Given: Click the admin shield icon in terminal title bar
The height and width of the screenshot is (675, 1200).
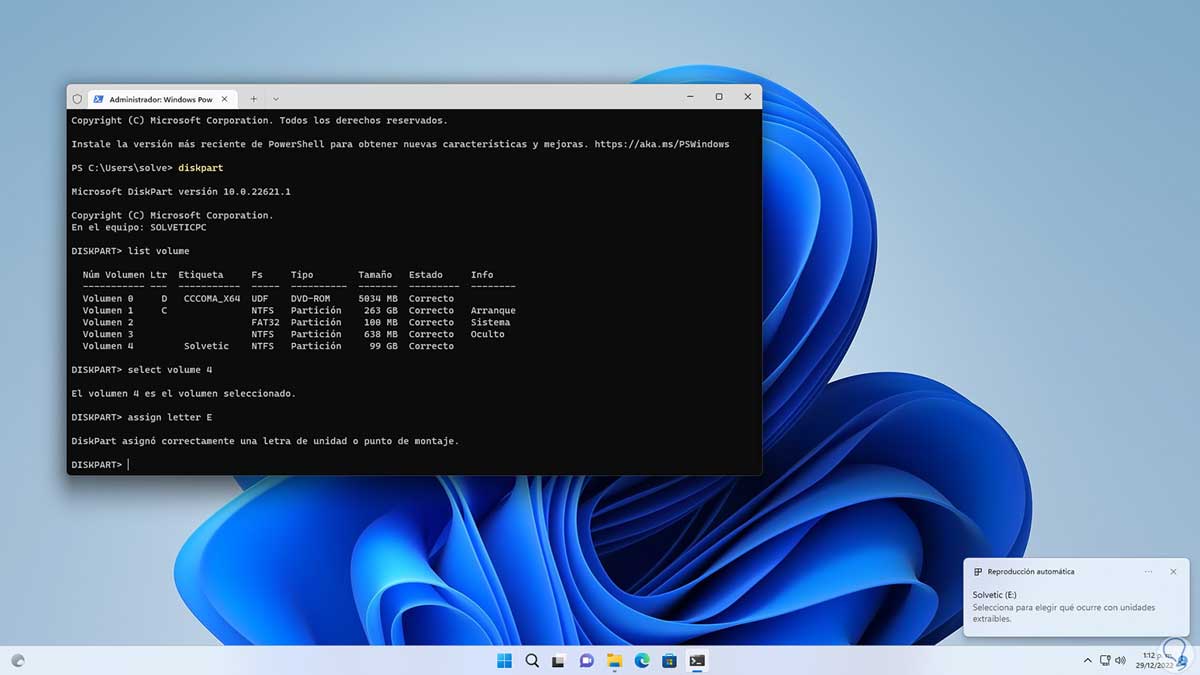Looking at the screenshot, I should pyautogui.click(x=77, y=98).
